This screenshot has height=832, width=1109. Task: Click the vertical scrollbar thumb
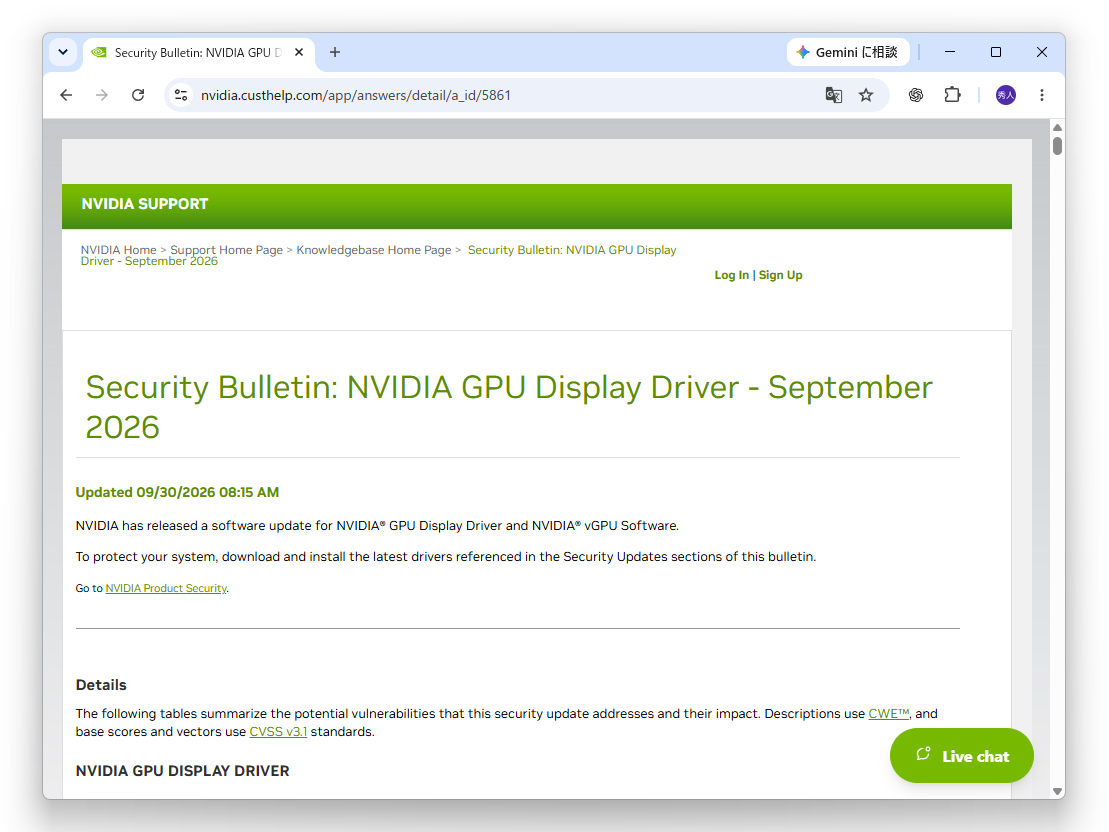[x=1057, y=146]
